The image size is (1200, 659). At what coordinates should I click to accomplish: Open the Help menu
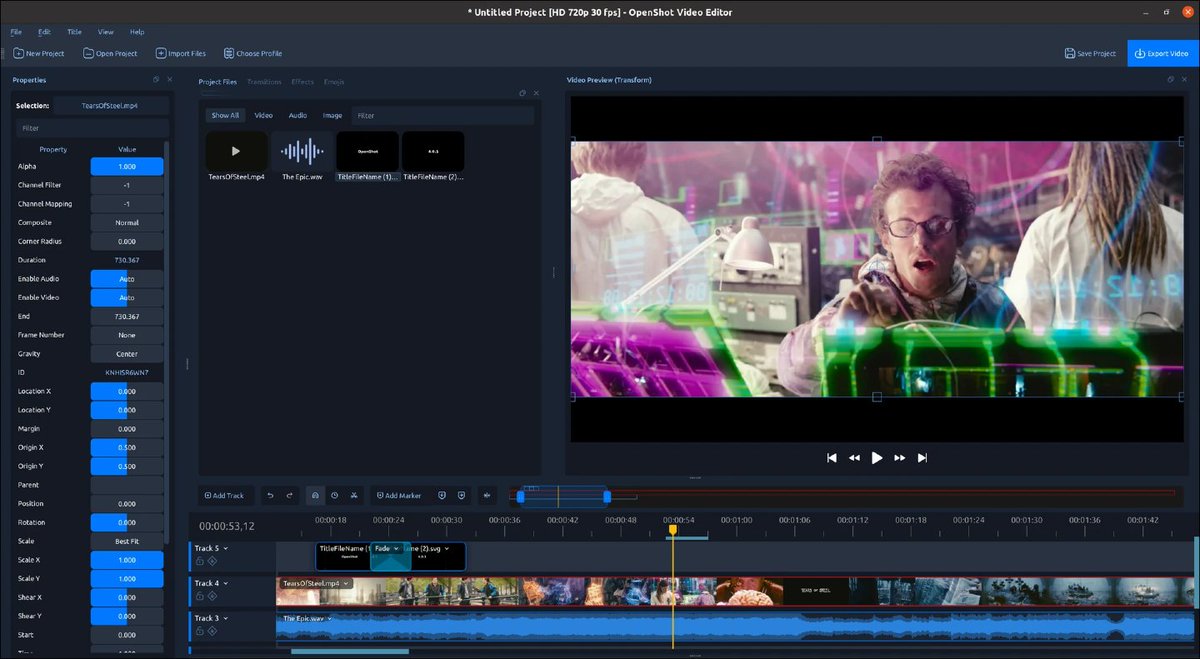(x=137, y=32)
